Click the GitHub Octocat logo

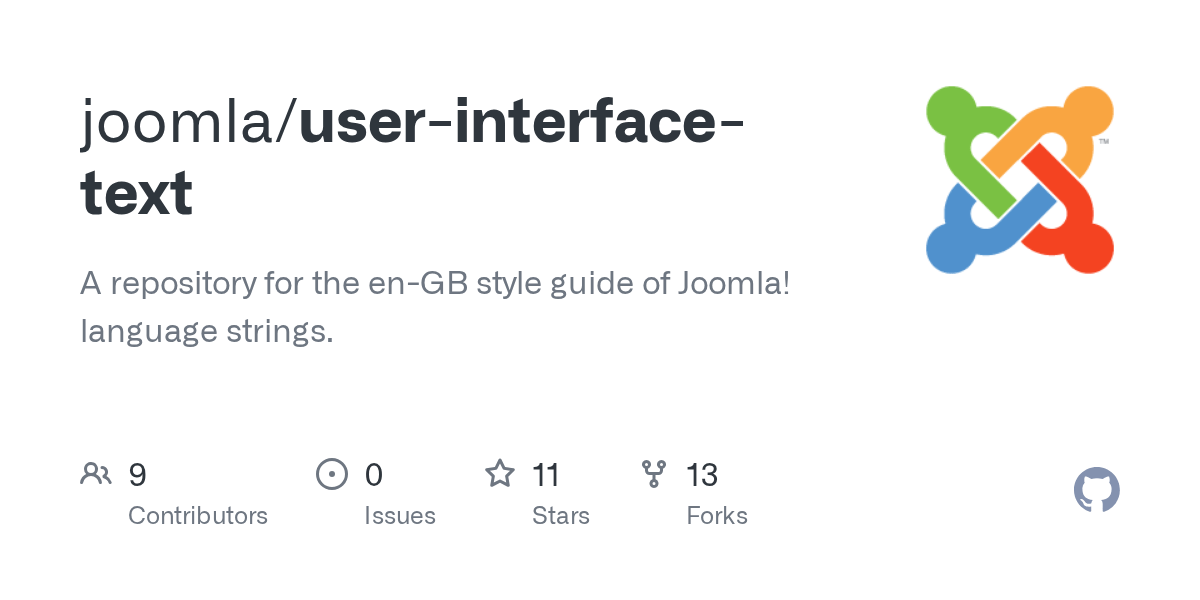tap(1096, 490)
